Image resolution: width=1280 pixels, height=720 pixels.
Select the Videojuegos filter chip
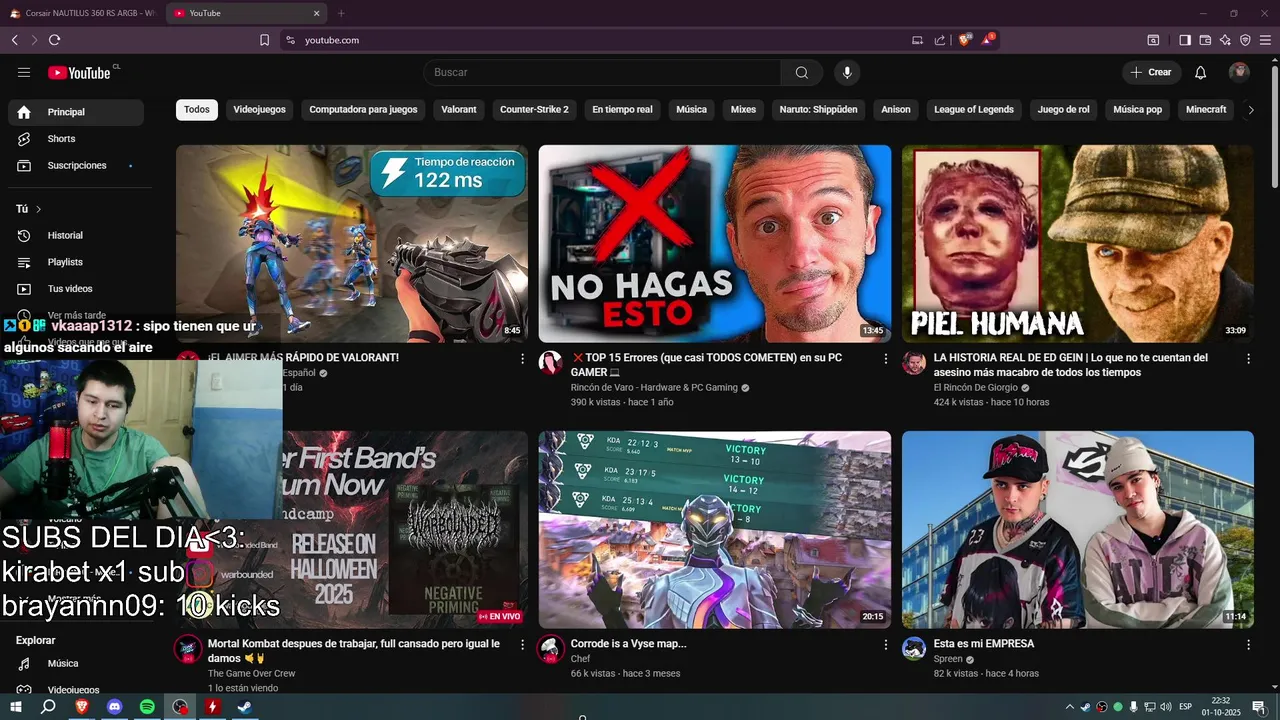(x=259, y=110)
